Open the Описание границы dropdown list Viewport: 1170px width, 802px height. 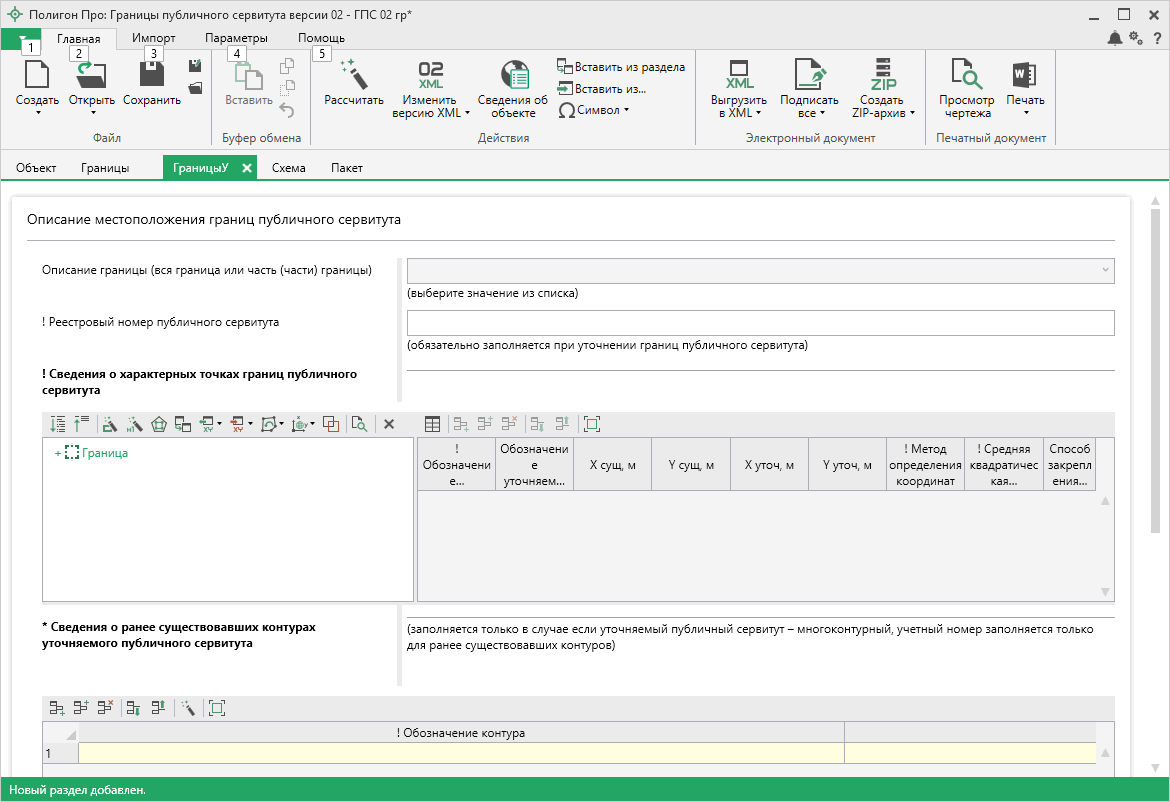pyautogui.click(x=1104, y=270)
